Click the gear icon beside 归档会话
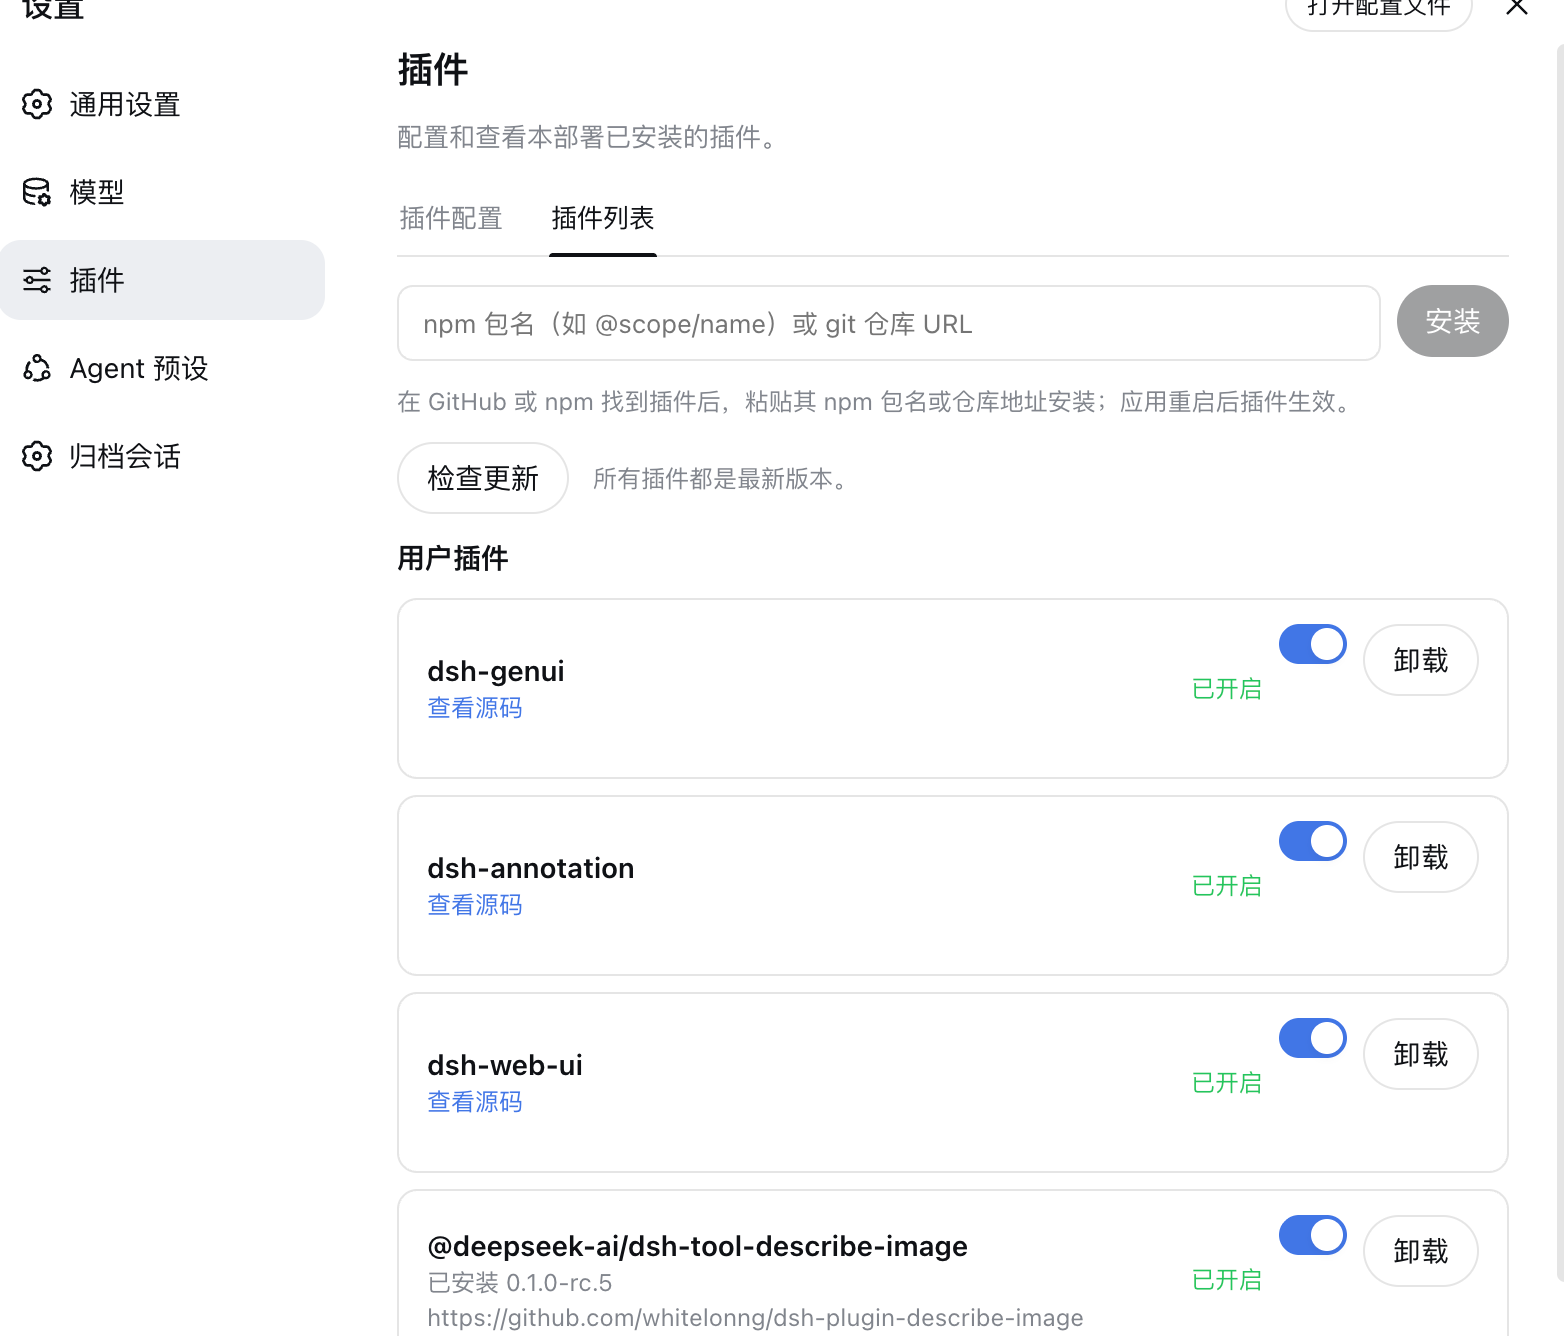This screenshot has width=1564, height=1336. click(37, 456)
